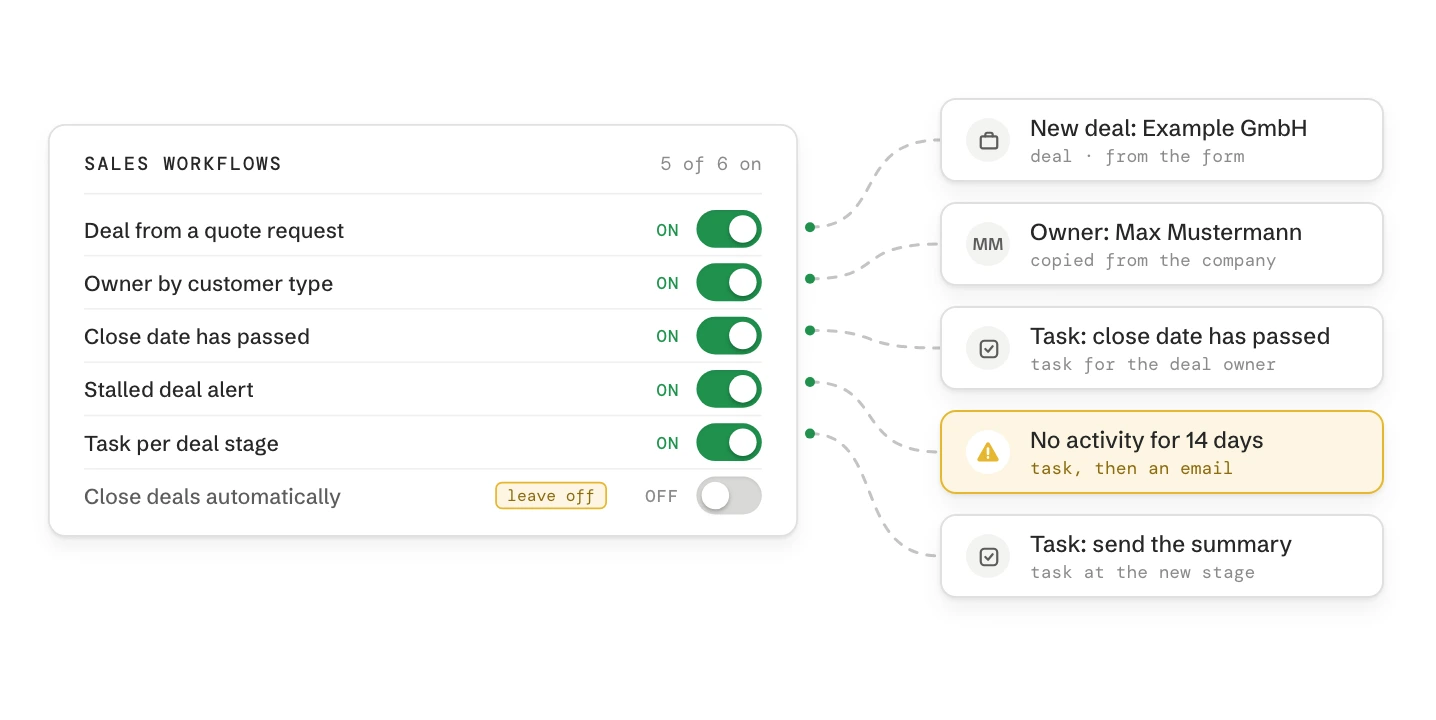Click the 'leave off' badge

(551, 496)
